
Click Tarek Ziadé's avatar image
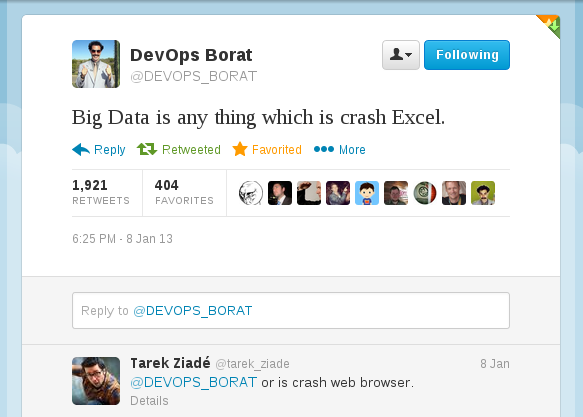[96, 381]
